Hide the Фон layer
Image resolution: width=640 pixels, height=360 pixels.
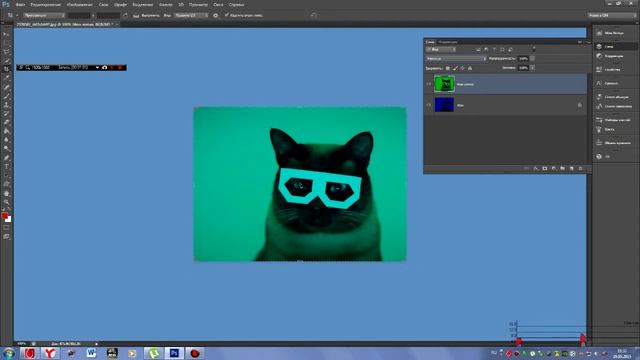pos(429,105)
